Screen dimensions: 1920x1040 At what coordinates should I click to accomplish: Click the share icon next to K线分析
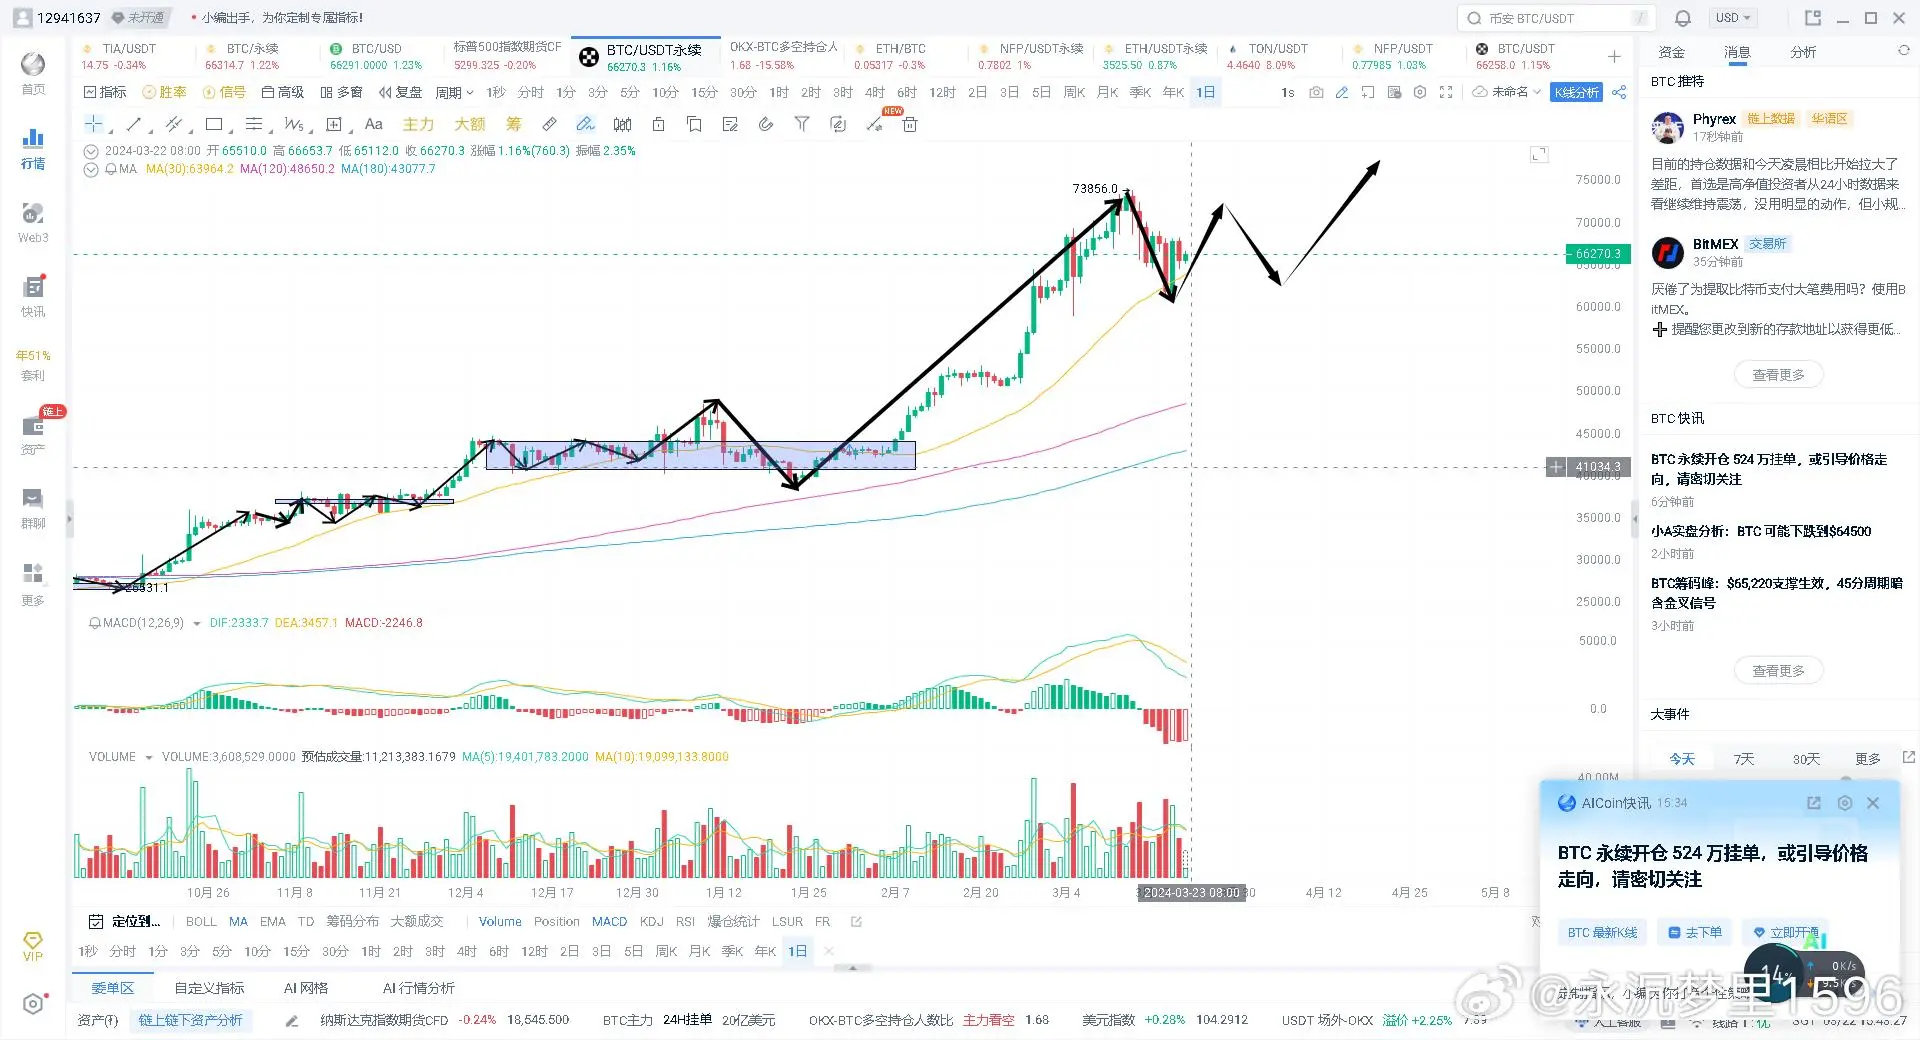click(x=1619, y=92)
